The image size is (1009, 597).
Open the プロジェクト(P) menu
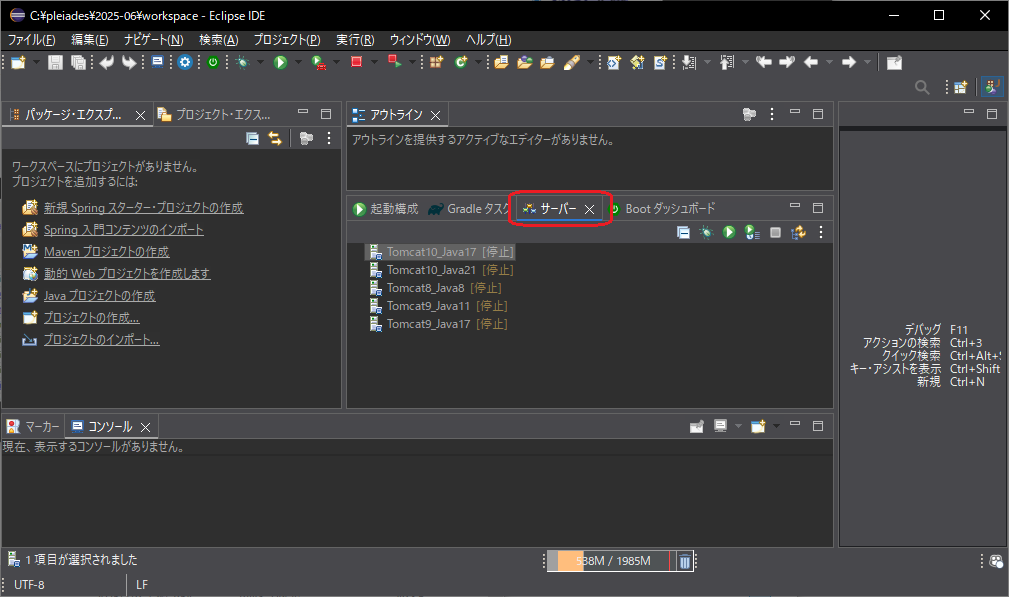[286, 39]
